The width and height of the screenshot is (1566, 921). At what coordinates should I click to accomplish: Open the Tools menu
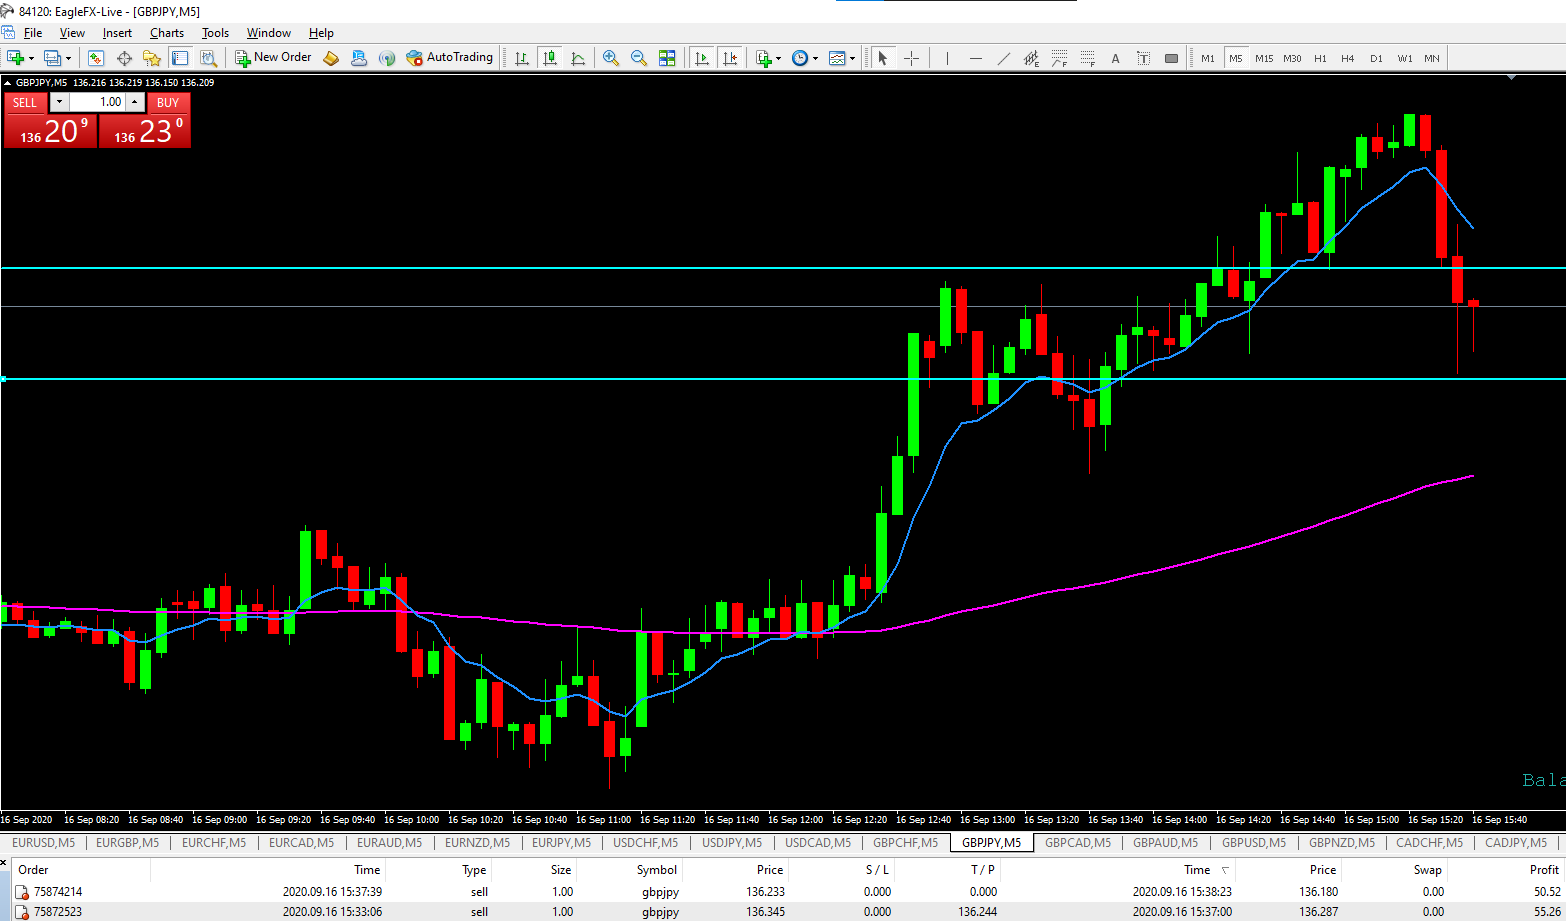(215, 33)
